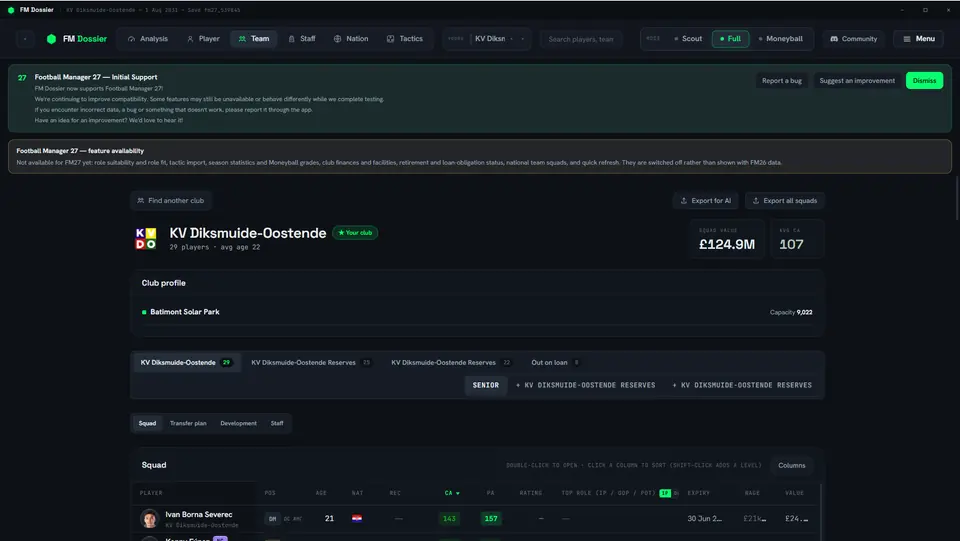Toggle the green IP top role switch
The width and height of the screenshot is (960, 541).
[x=665, y=493]
